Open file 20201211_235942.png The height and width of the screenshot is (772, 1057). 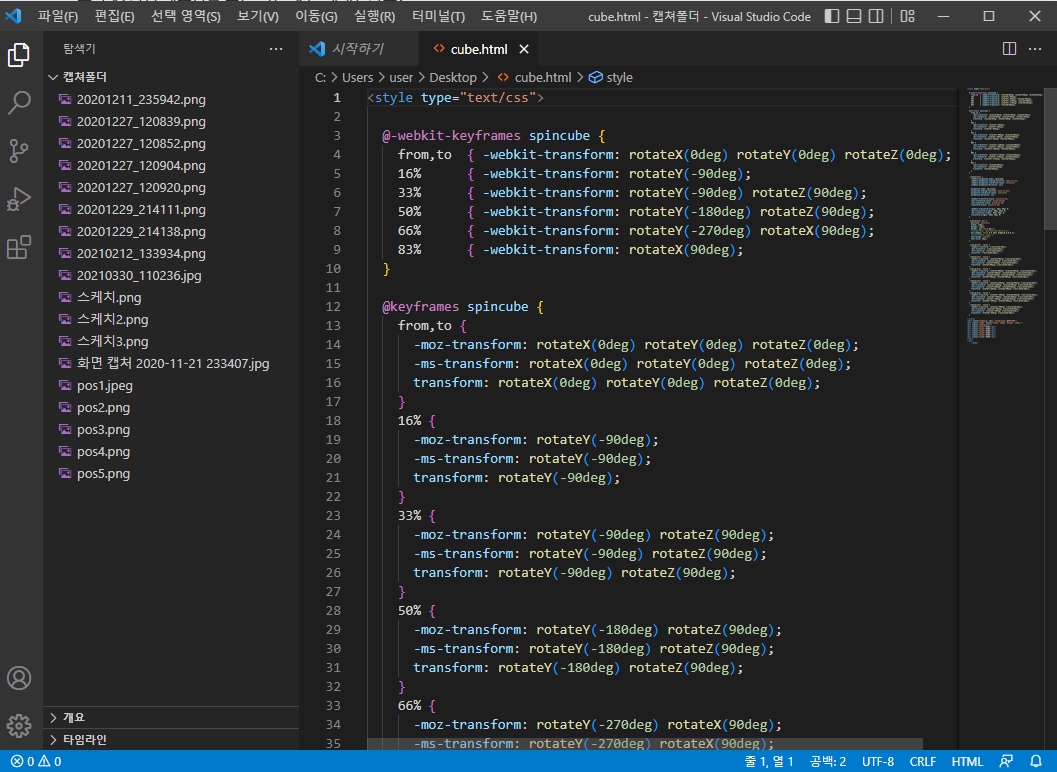pyautogui.click(x=171, y=99)
